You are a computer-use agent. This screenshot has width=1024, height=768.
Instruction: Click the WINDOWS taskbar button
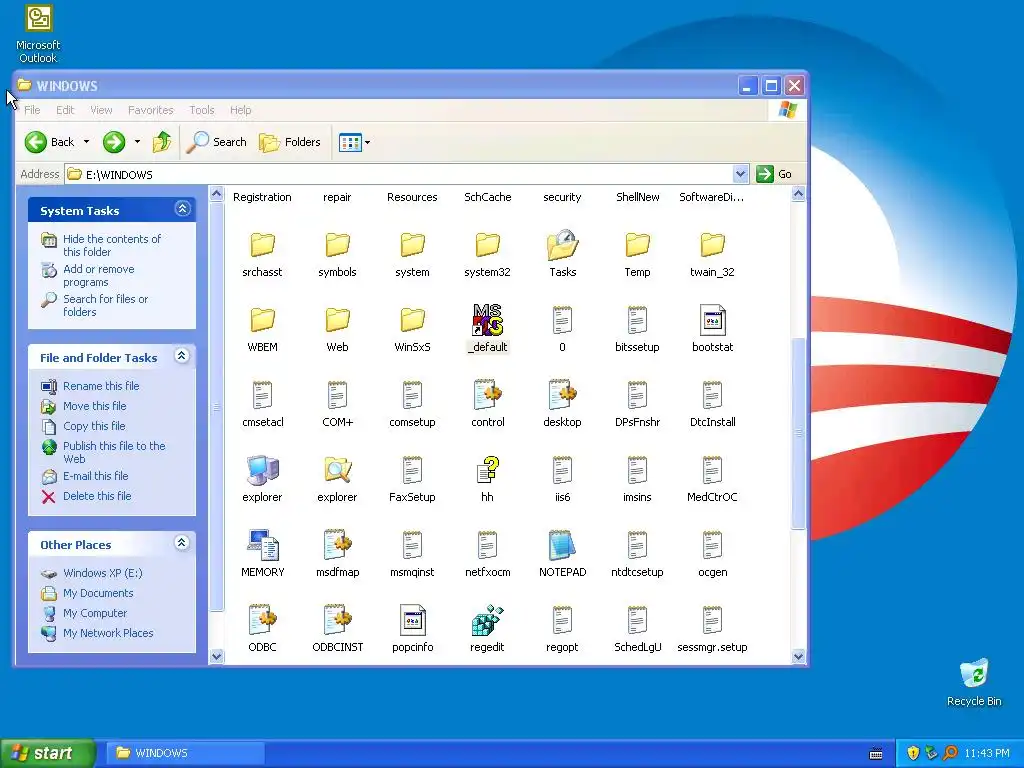pyautogui.click(x=185, y=753)
